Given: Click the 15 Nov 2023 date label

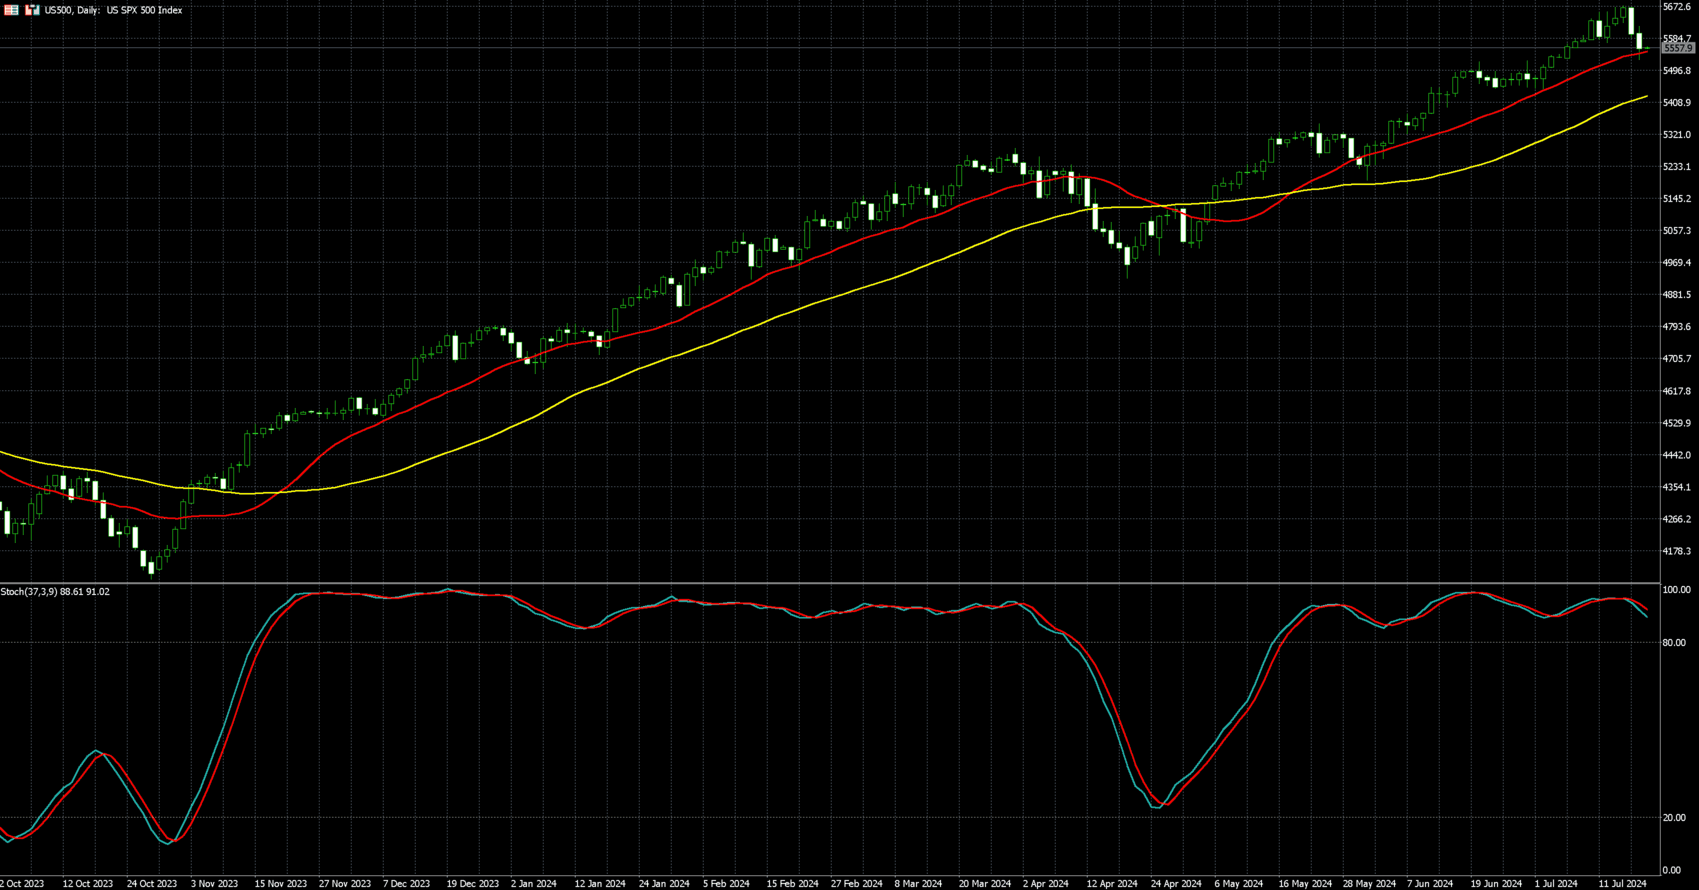Looking at the screenshot, I should 280,884.
